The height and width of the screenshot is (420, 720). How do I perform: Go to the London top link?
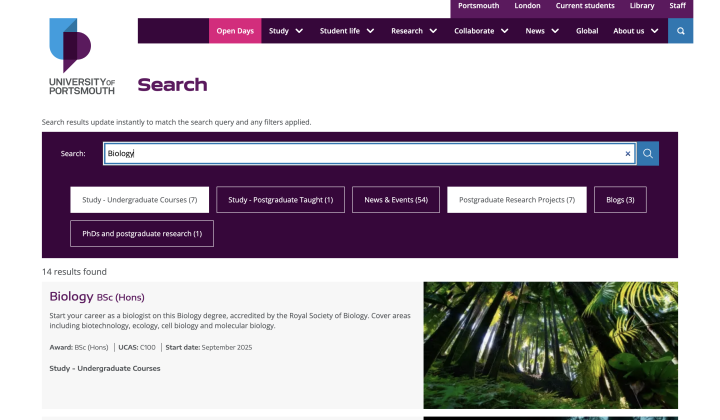[x=527, y=6]
